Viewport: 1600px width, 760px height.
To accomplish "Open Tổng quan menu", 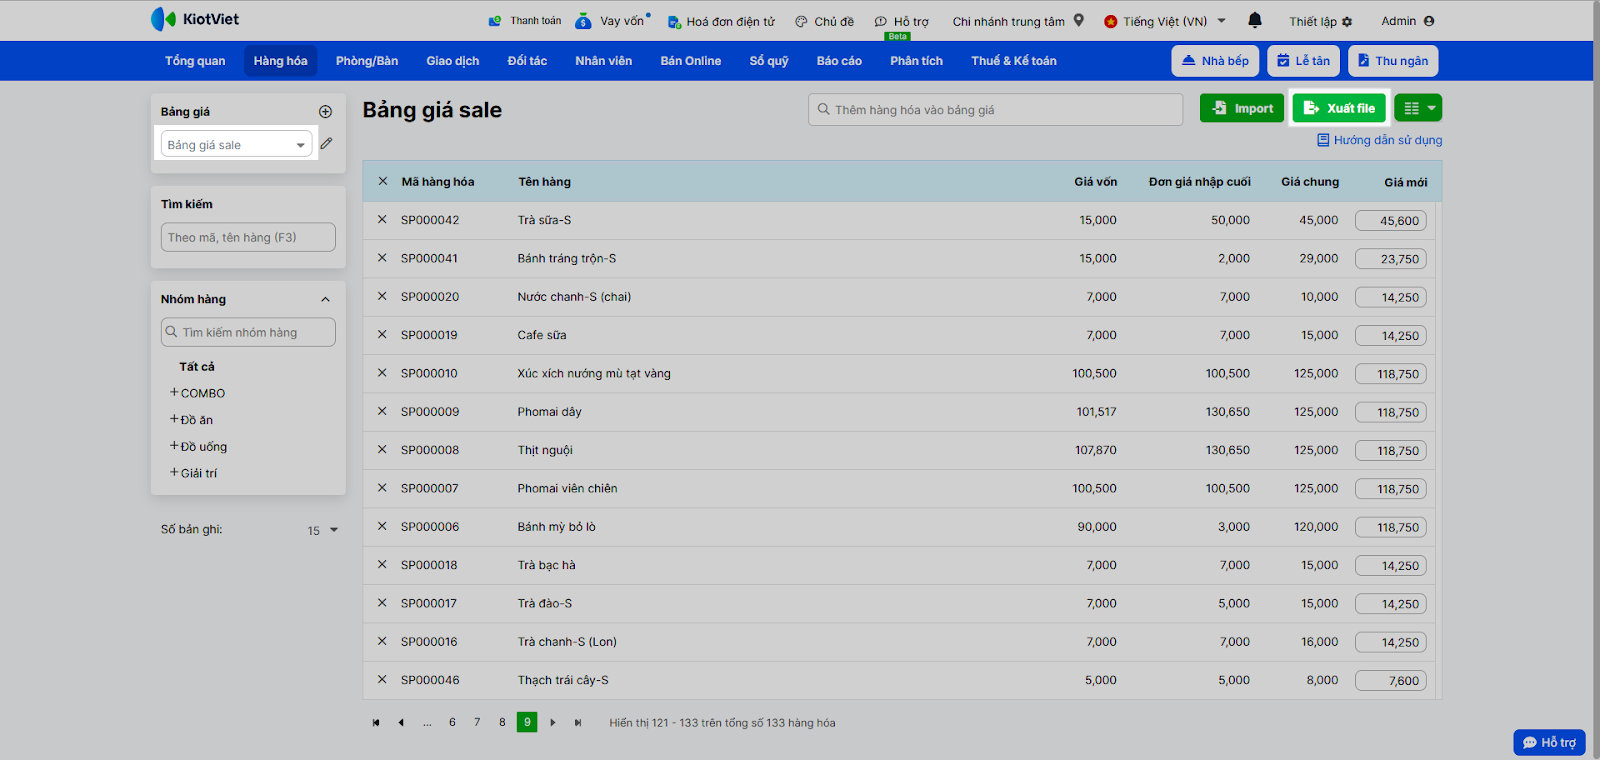I will pos(195,61).
